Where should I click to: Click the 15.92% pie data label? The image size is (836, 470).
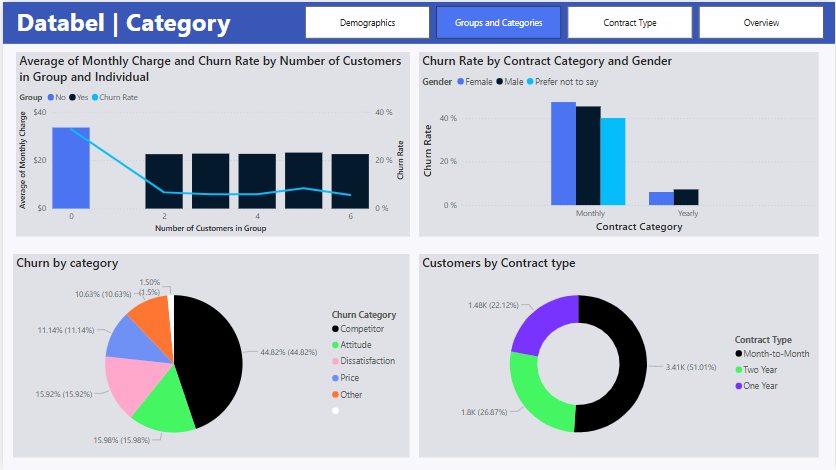[64, 394]
